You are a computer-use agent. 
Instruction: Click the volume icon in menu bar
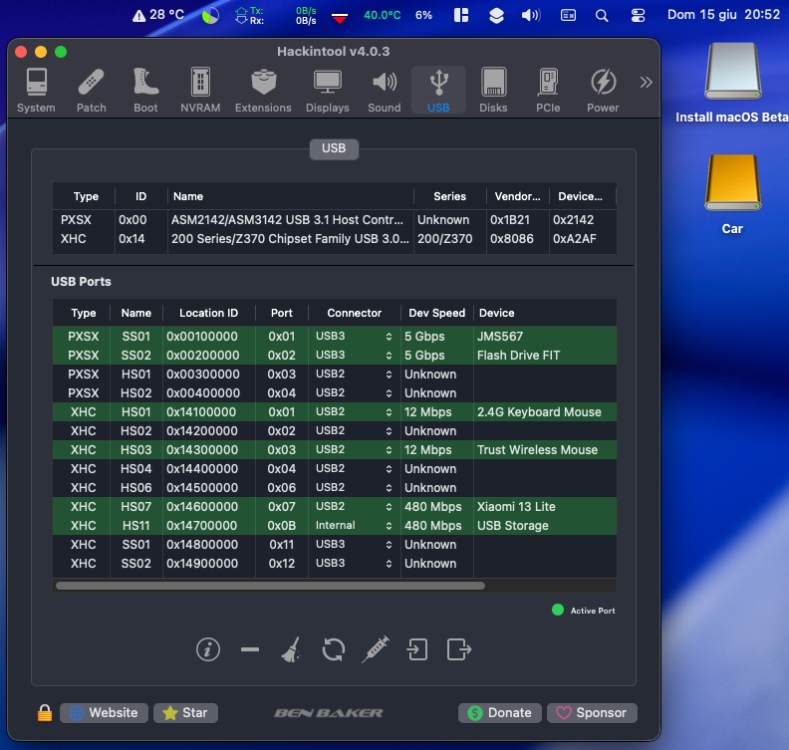pos(531,15)
